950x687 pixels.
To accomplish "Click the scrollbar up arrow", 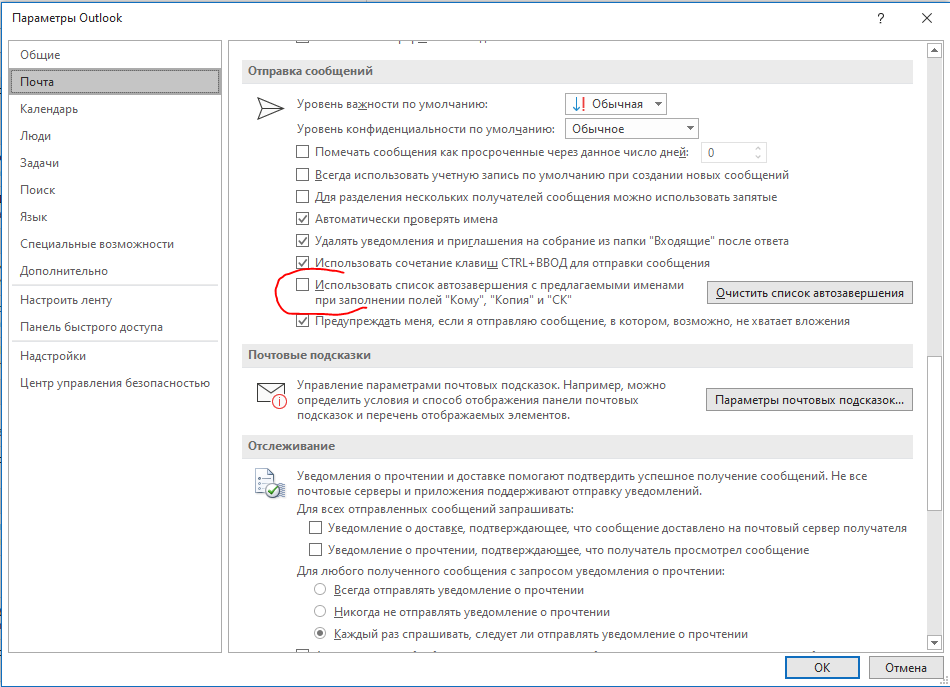I will [934, 50].
